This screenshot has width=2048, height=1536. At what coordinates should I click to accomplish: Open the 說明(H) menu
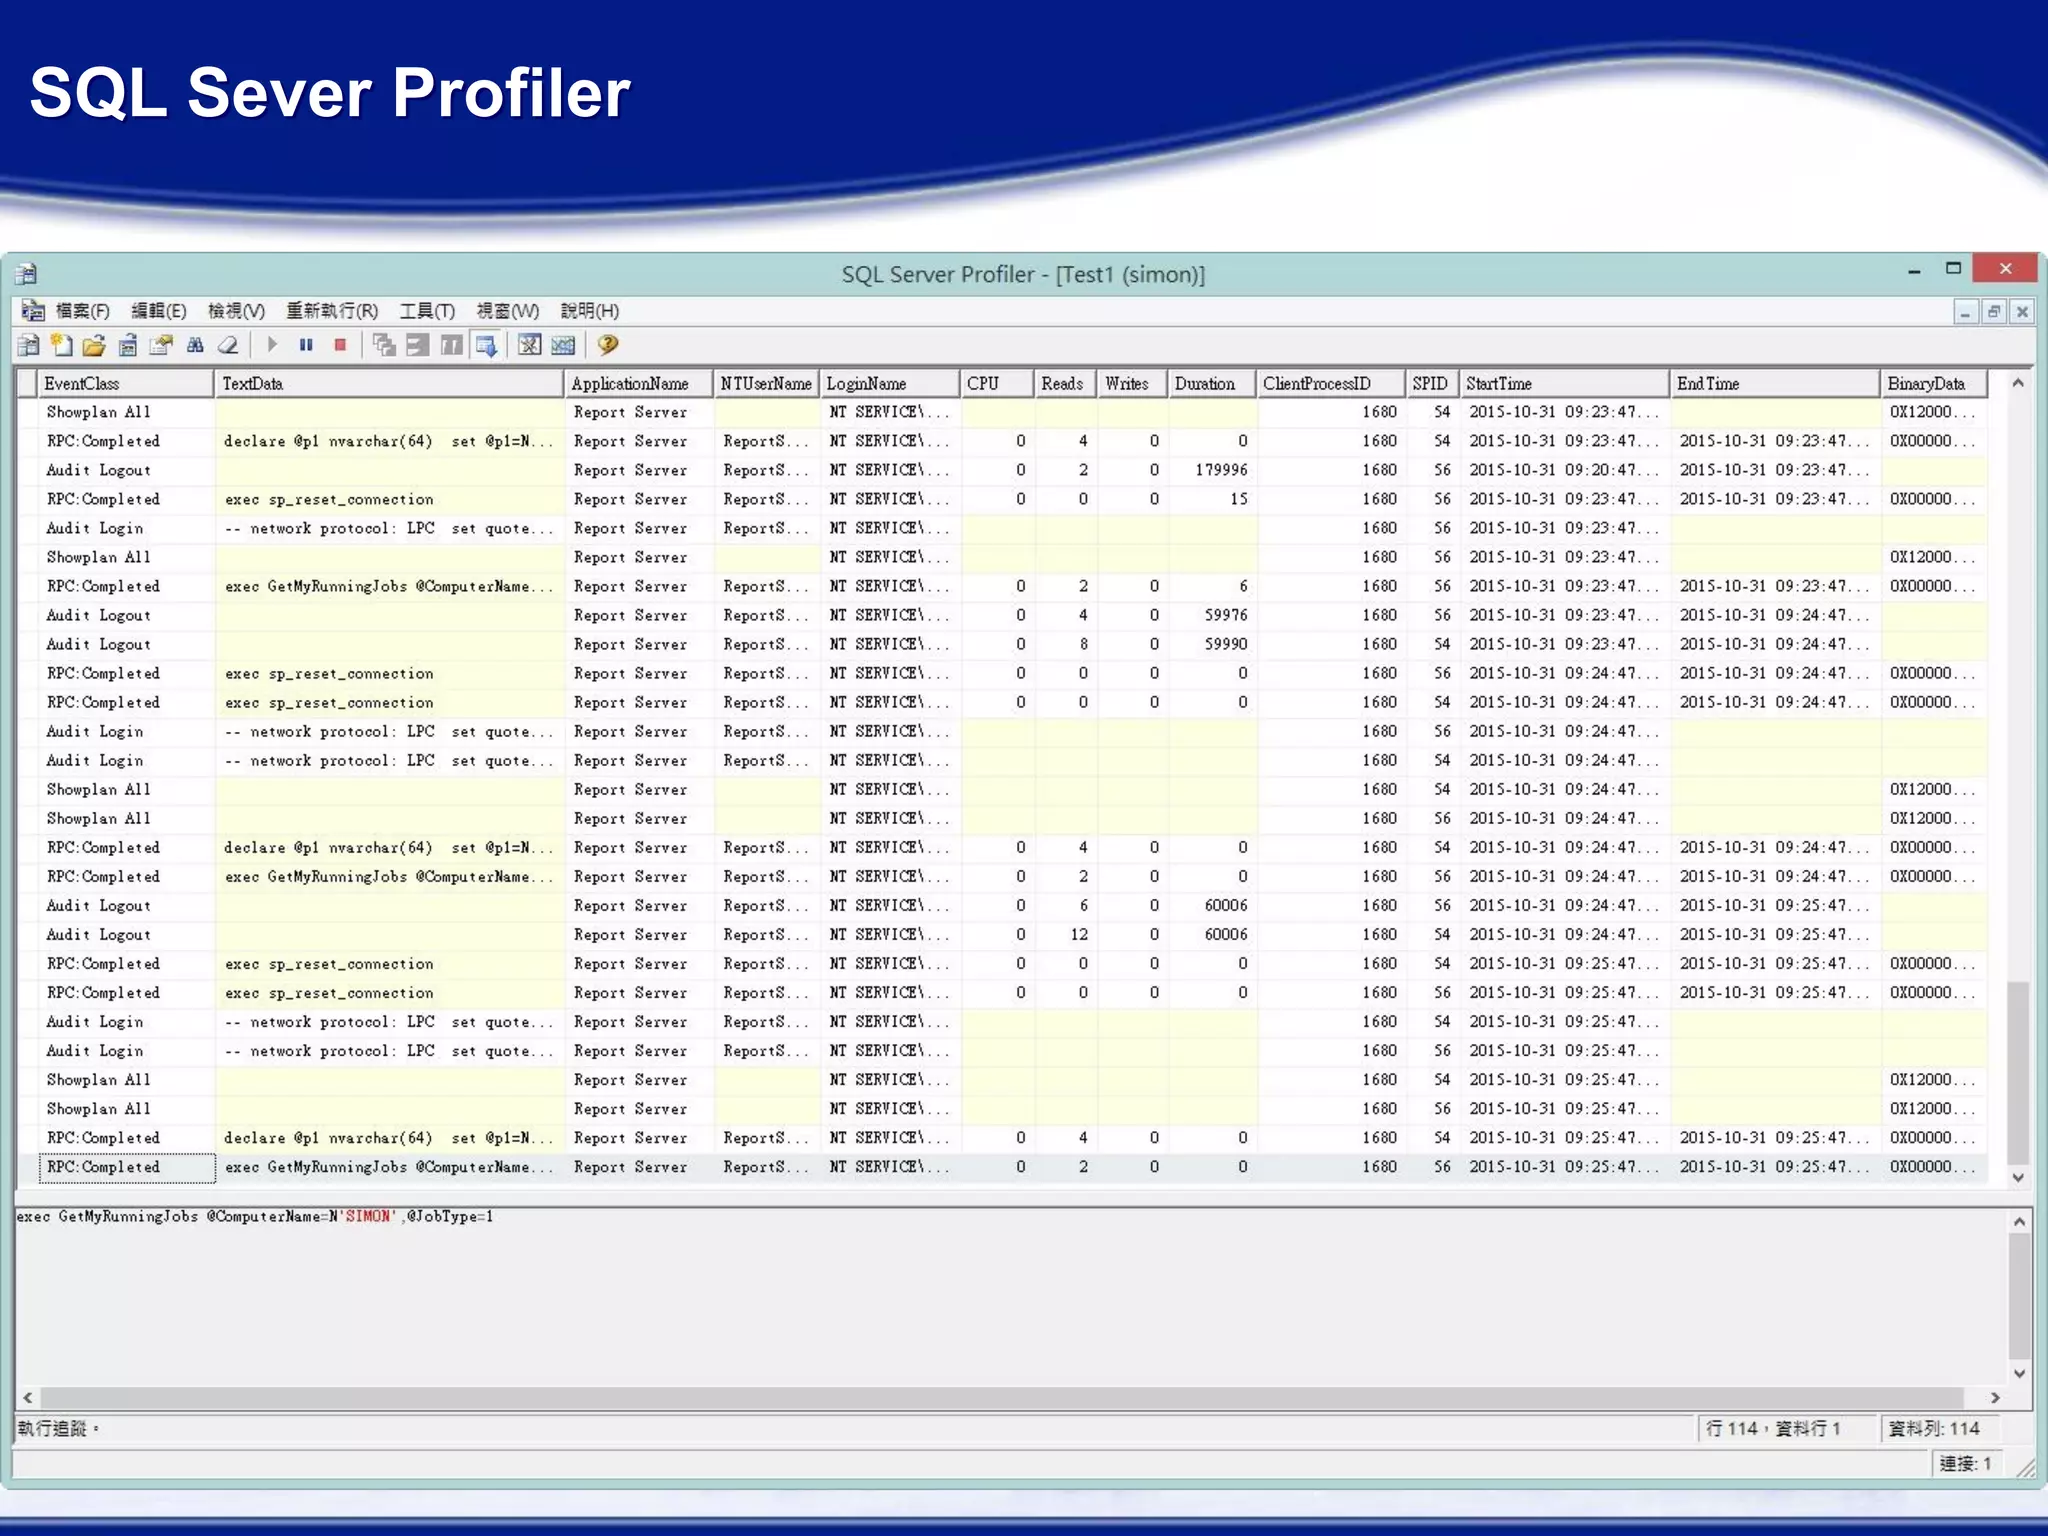coord(590,311)
